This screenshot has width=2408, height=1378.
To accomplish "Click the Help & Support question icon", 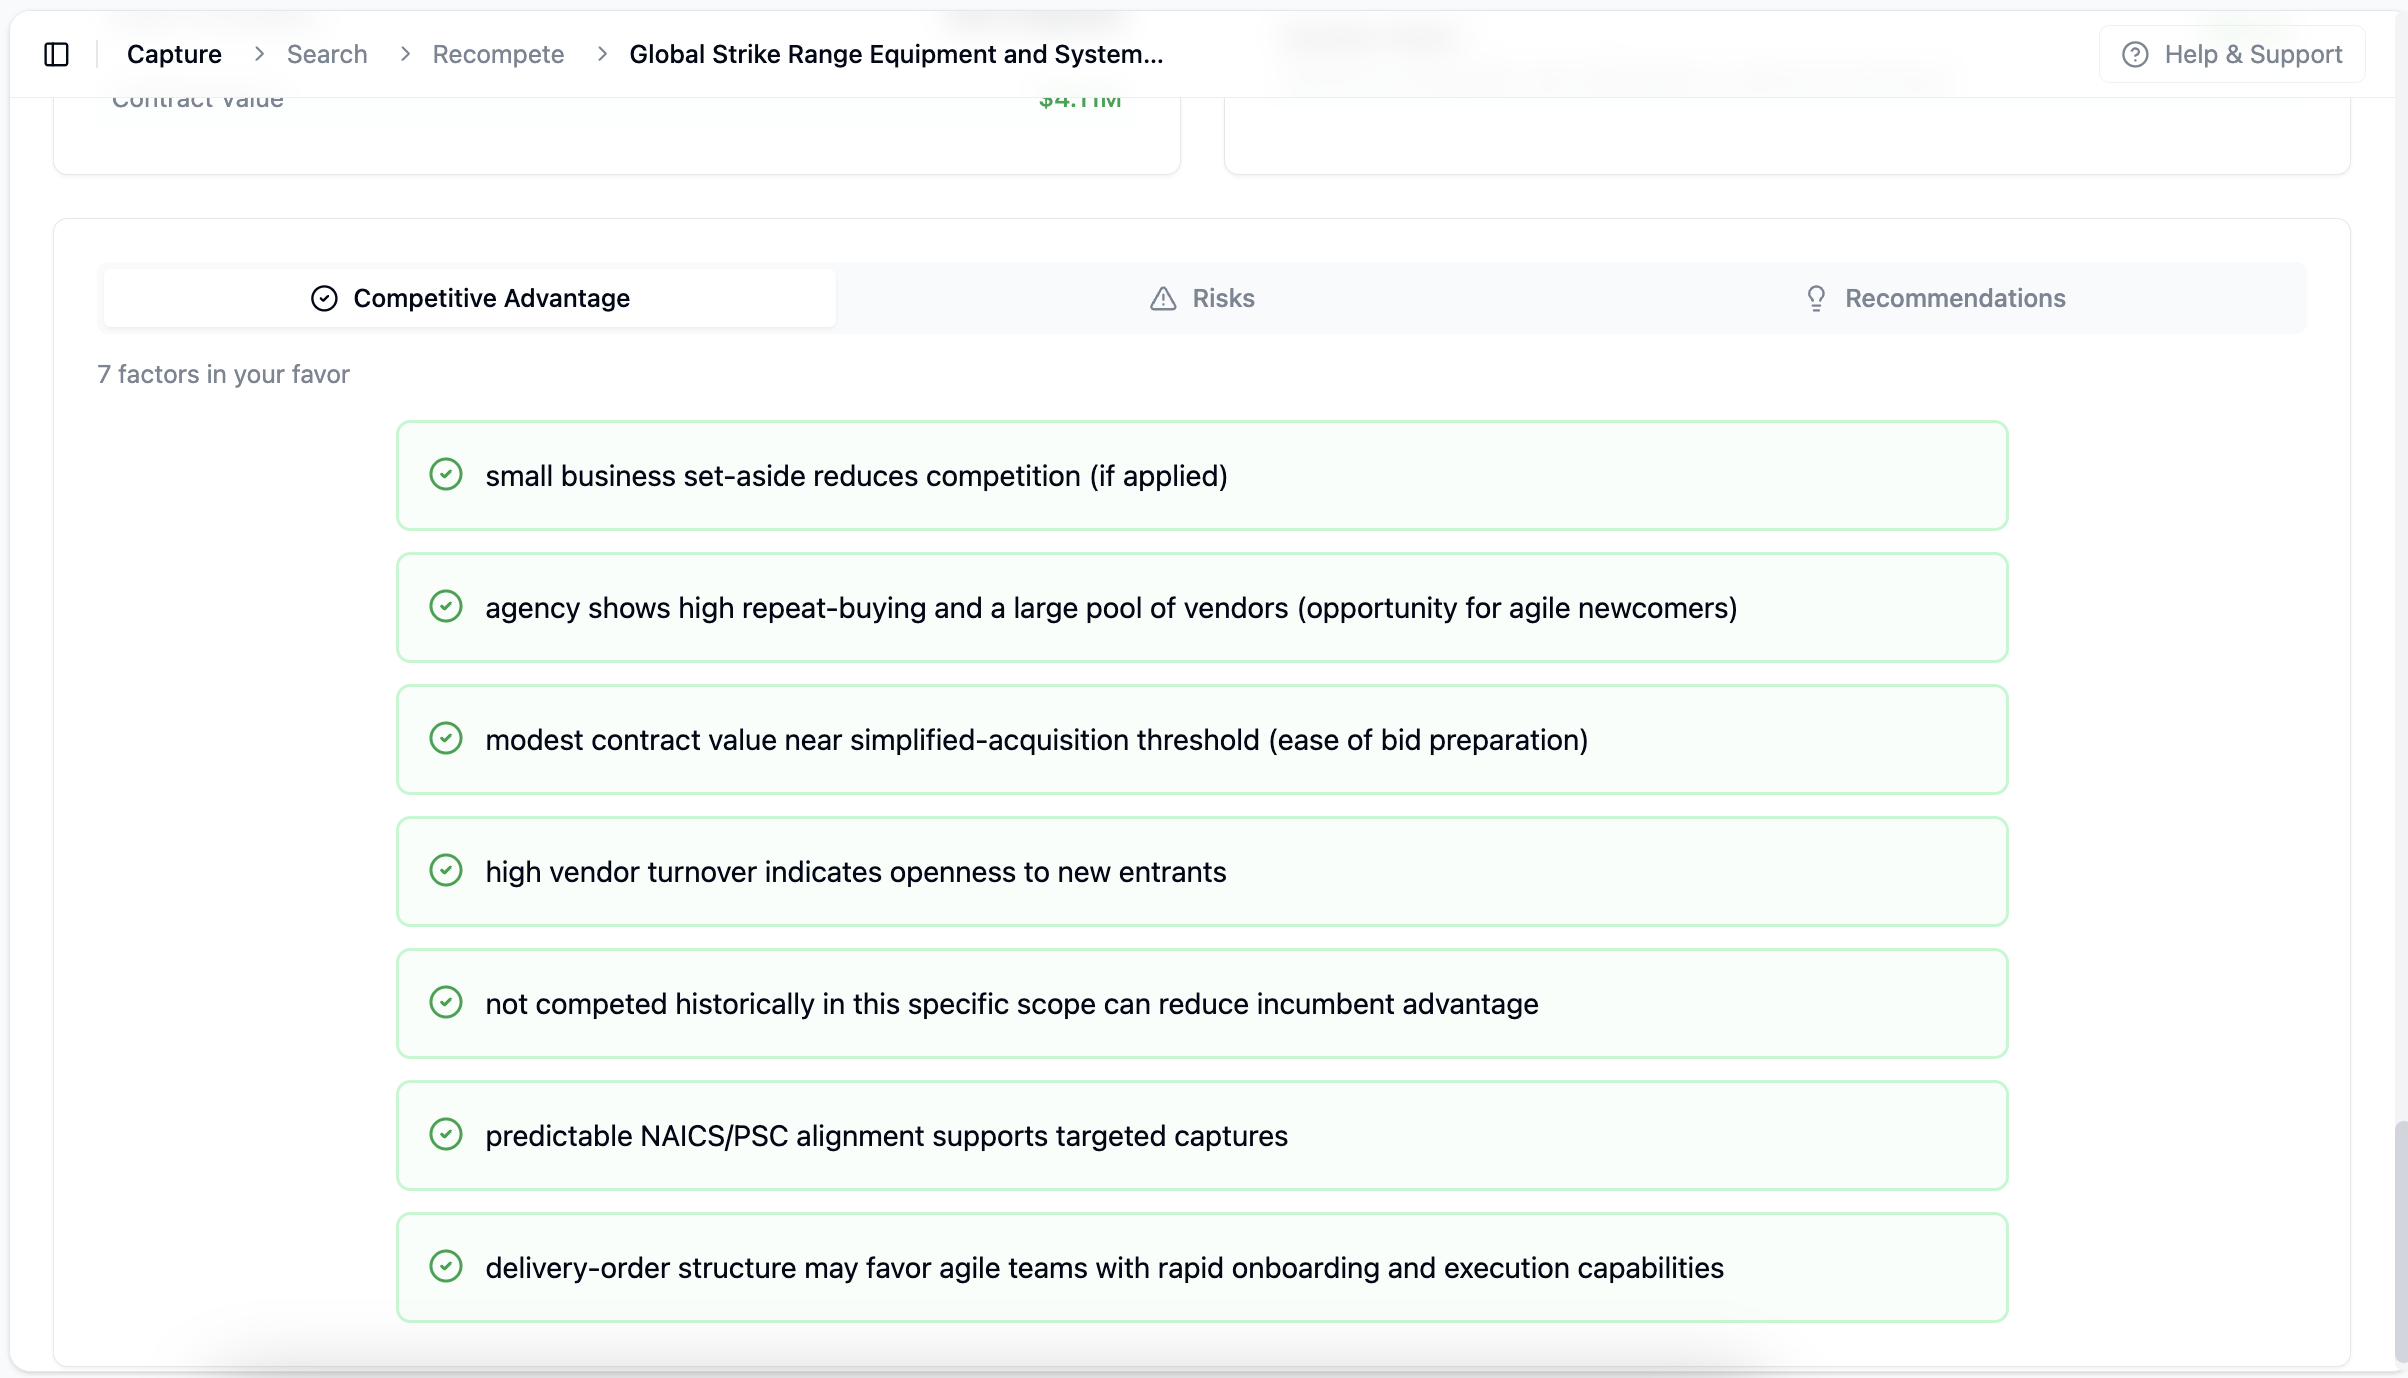I will [2135, 54].
